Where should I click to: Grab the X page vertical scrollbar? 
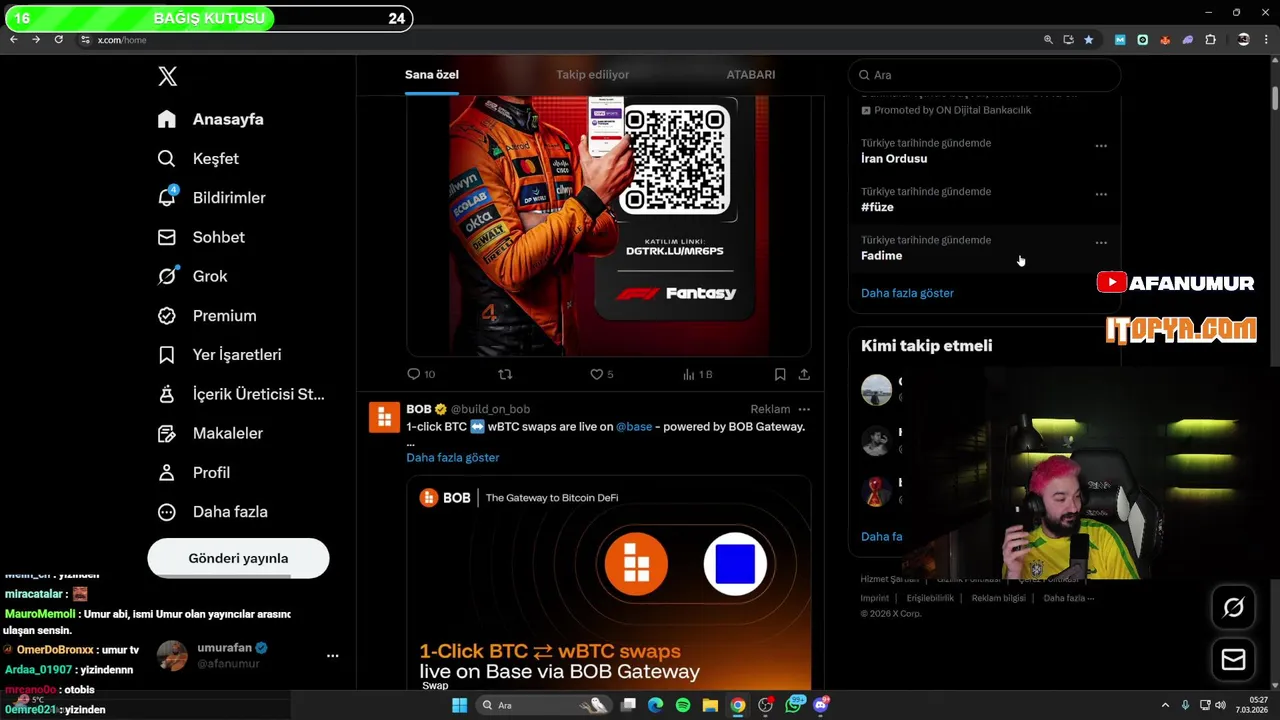click(1275, 100)
